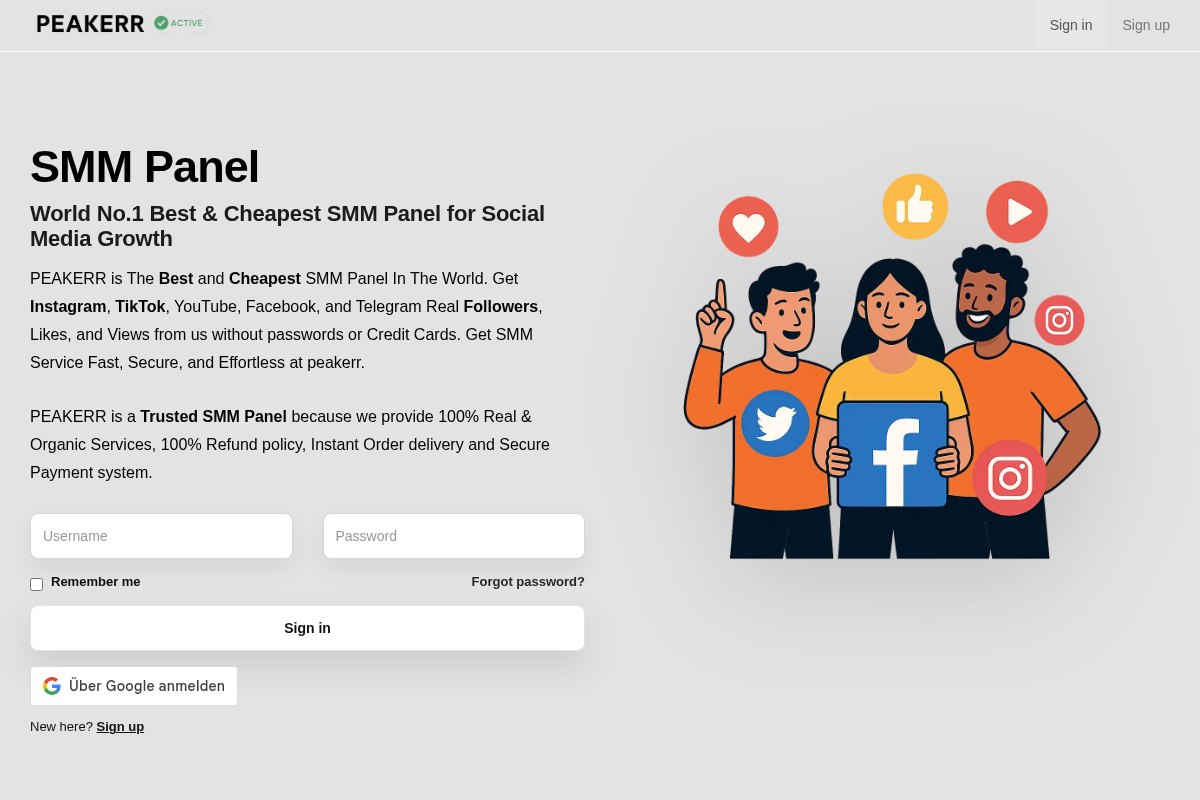The height and width of the screenshot is (800, 1200).
Task: Click the red play button icon
Action: [1017, 212]
